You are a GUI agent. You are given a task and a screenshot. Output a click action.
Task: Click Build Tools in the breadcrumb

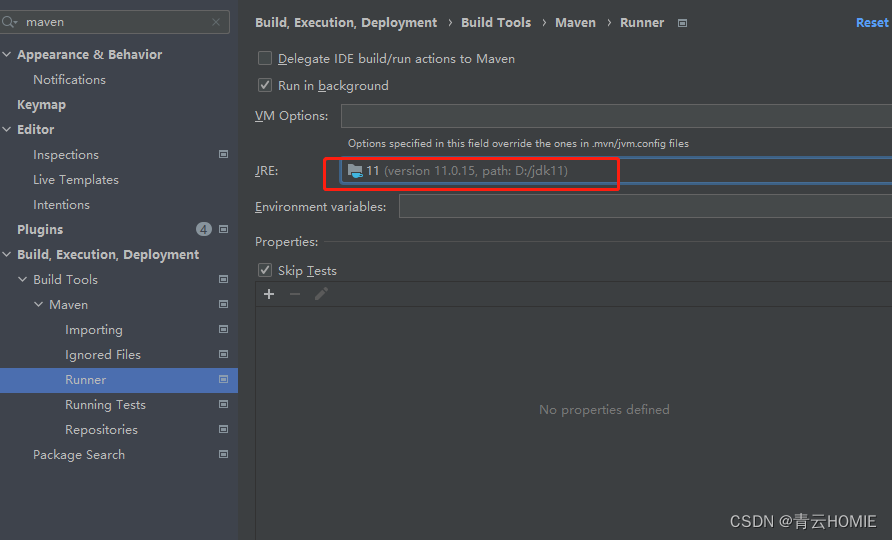pyautogui.click(x=496, y=23)
